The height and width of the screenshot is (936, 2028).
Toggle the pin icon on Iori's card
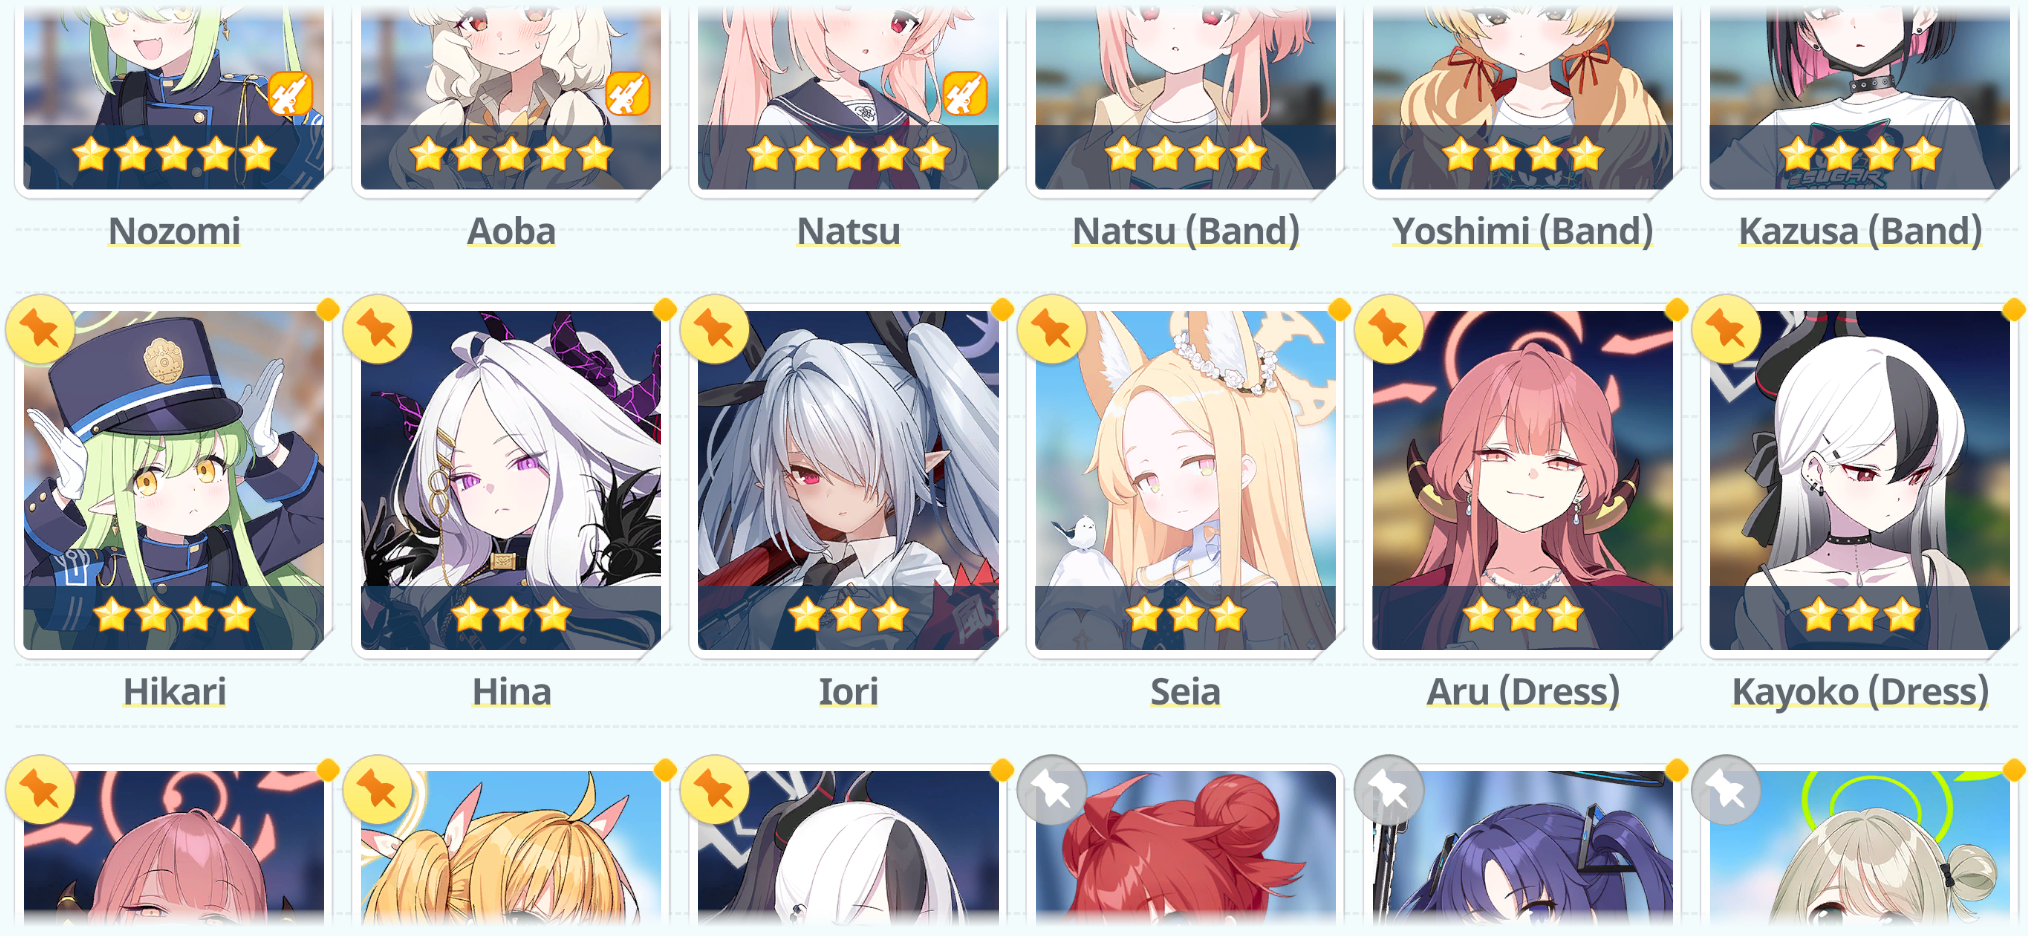click(714, 329)
